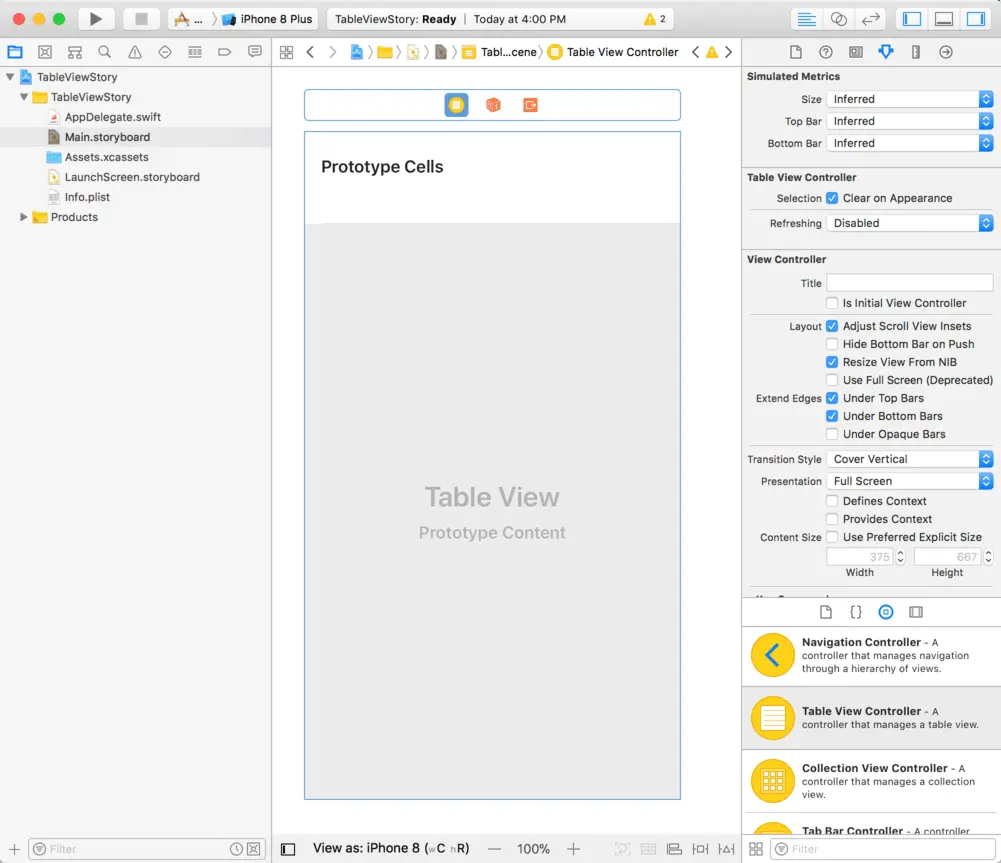Enable Is Initial View Controller checkbox
This screenshot has height=863, width=1001.
[832, 303]
